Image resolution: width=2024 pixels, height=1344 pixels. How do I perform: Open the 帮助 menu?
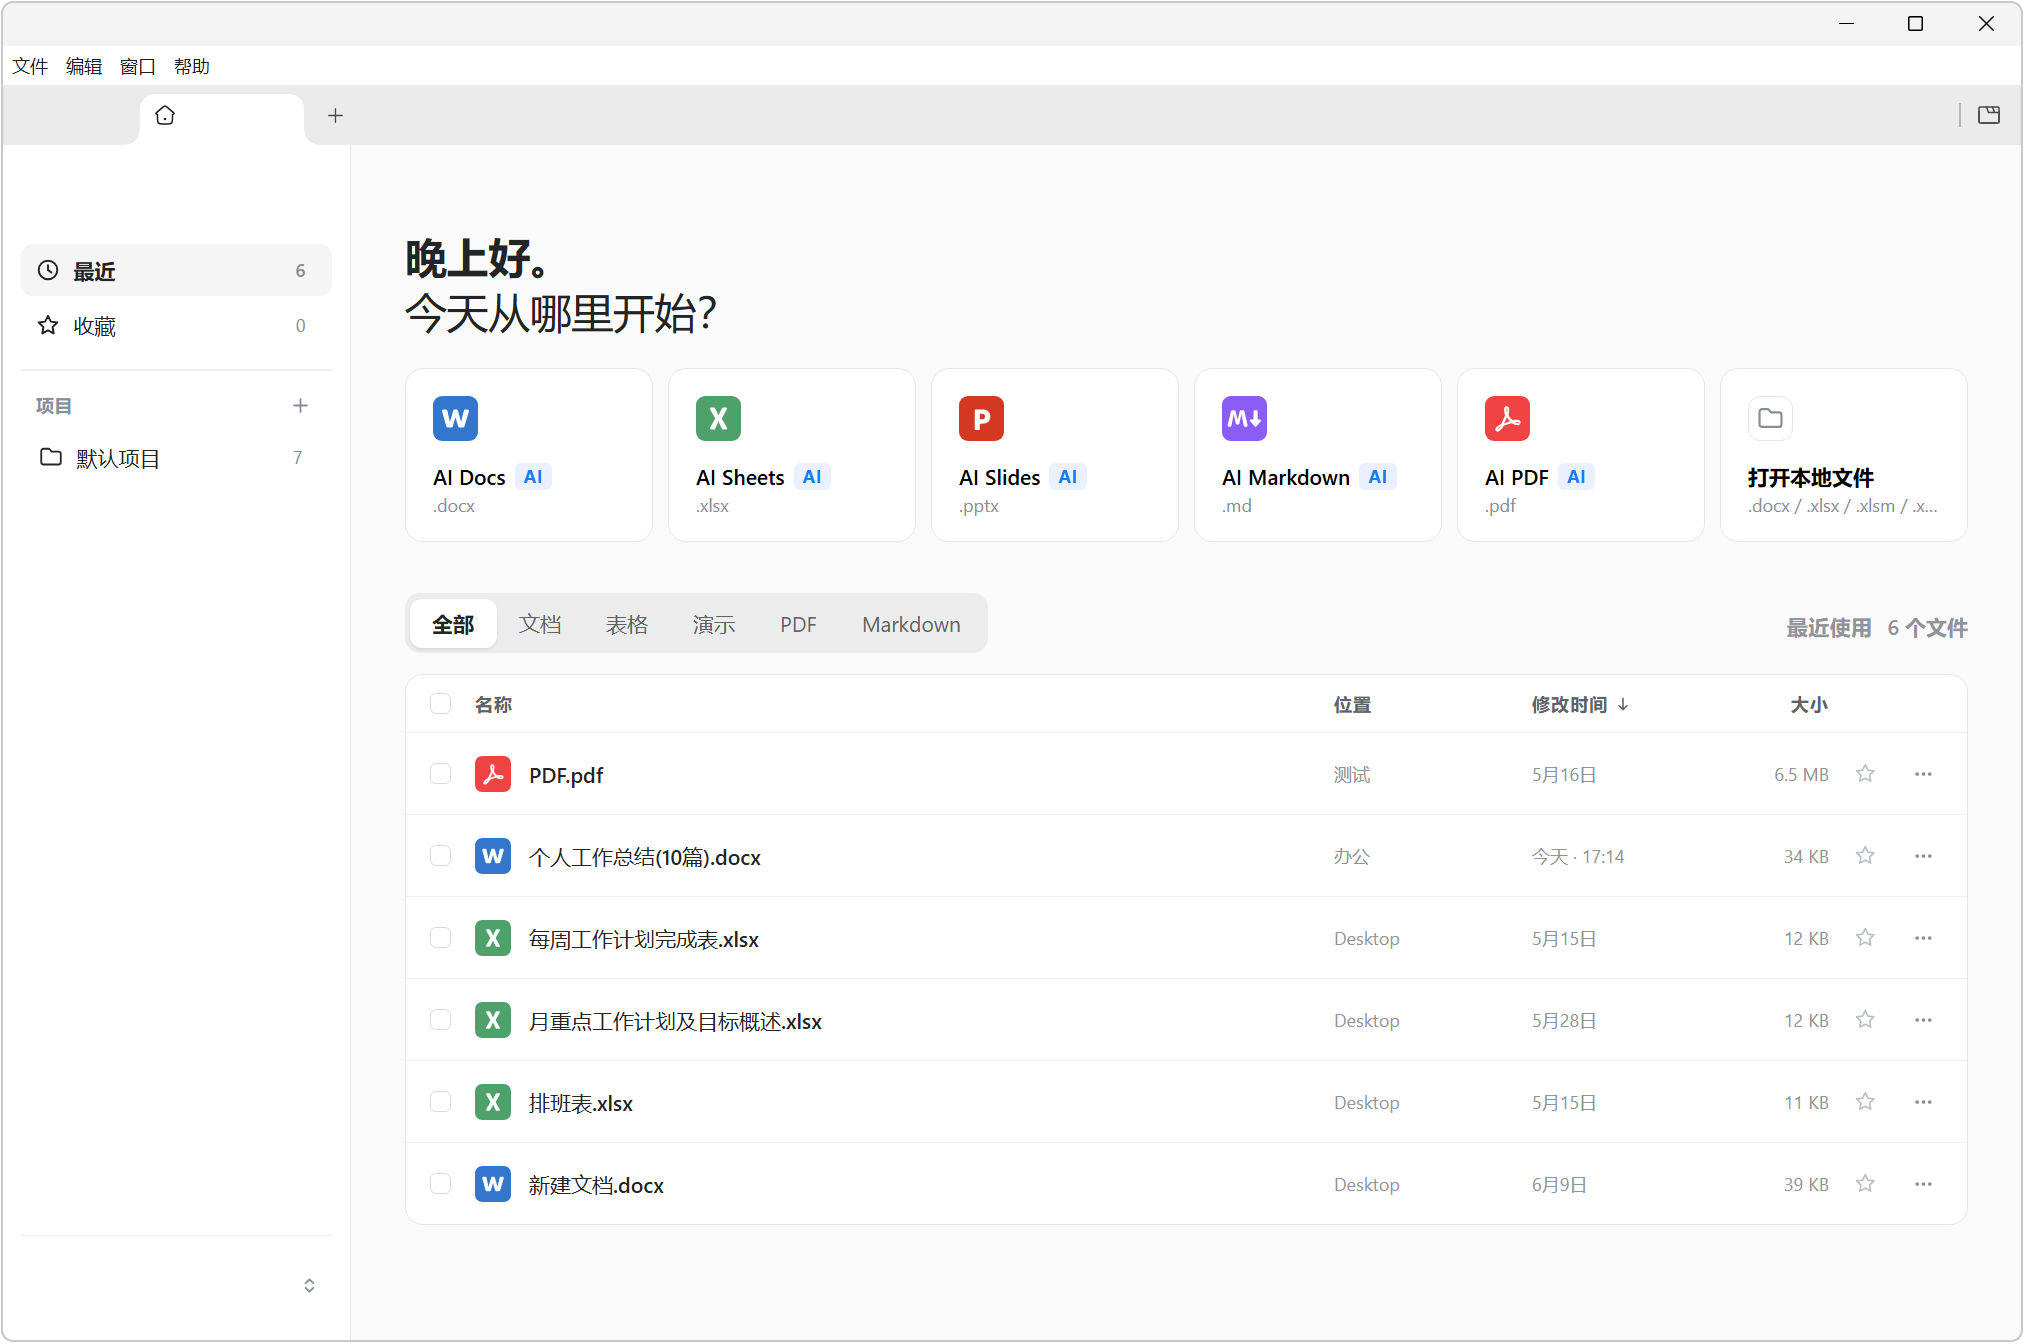[x=192, y=67]
